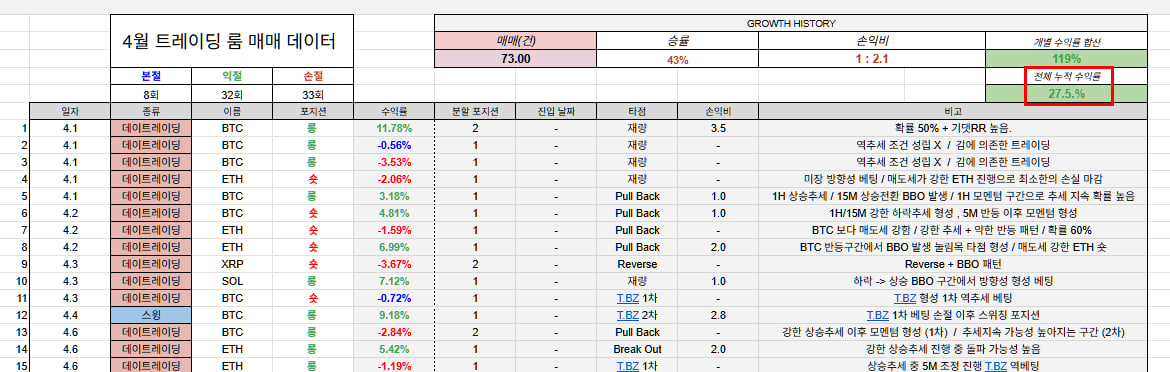Select the 43% win rate cell
This screenshot has height=372, width=1170.
pyautogui.click(x=678, y=59)
